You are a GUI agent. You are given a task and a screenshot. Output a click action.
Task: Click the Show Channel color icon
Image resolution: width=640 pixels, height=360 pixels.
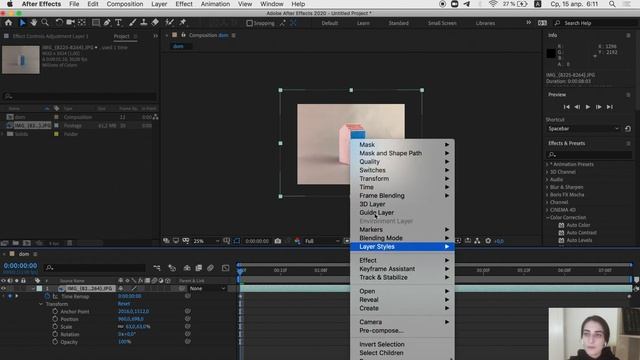point(298,241)
